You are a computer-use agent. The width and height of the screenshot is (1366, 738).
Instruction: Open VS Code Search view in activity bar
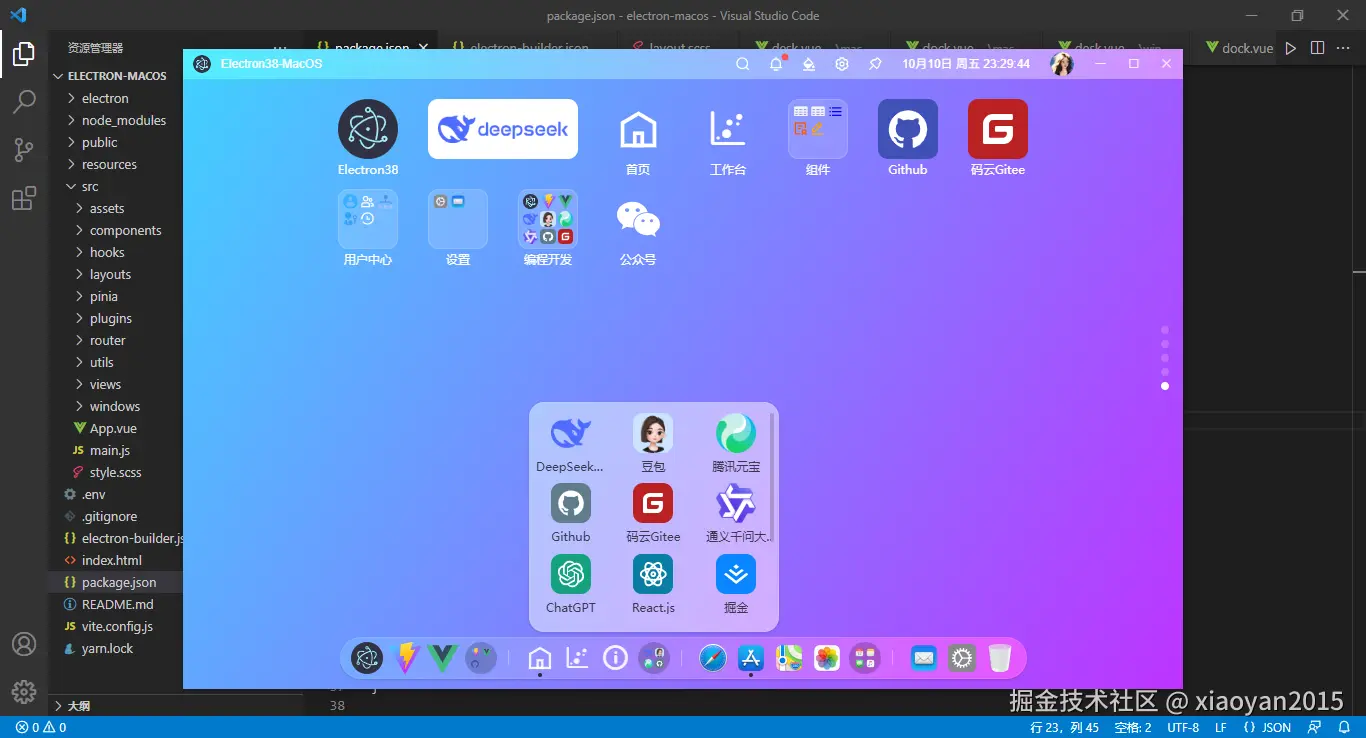click(24, 101)
